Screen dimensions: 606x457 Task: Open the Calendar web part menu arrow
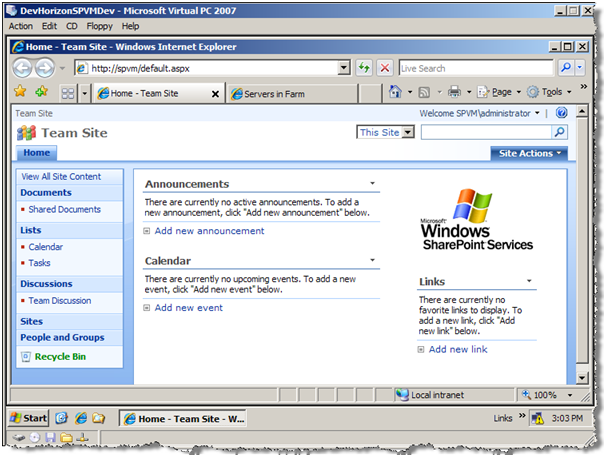(373, 260)
